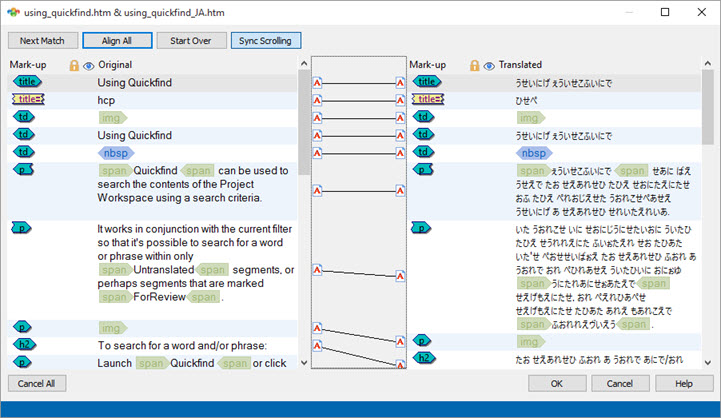Click the Translated pane scroll down arrow
The image size is (721, 418).
tap(708, 363)
